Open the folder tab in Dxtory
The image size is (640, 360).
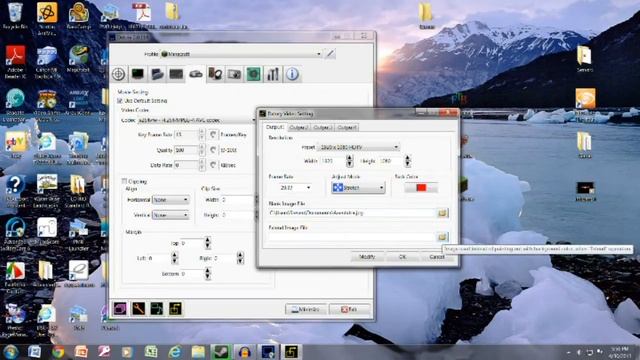tap(157, 74)
